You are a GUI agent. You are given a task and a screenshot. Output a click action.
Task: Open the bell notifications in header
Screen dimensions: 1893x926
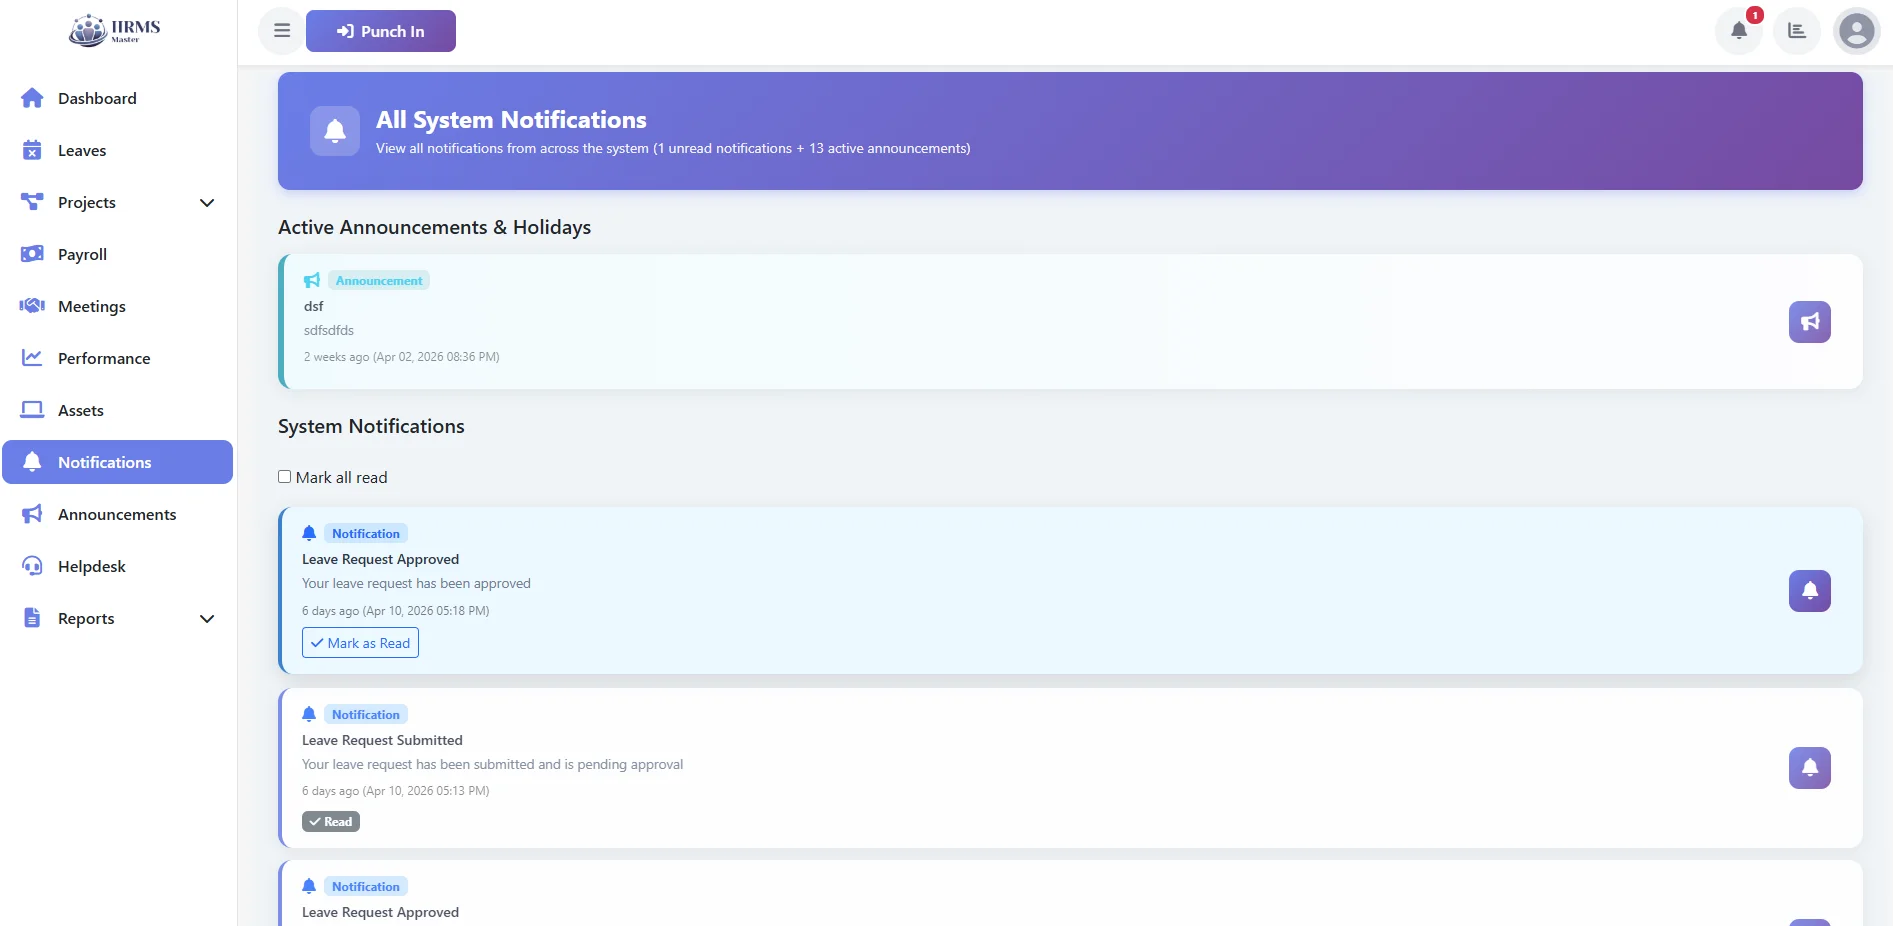[1739, 31]
